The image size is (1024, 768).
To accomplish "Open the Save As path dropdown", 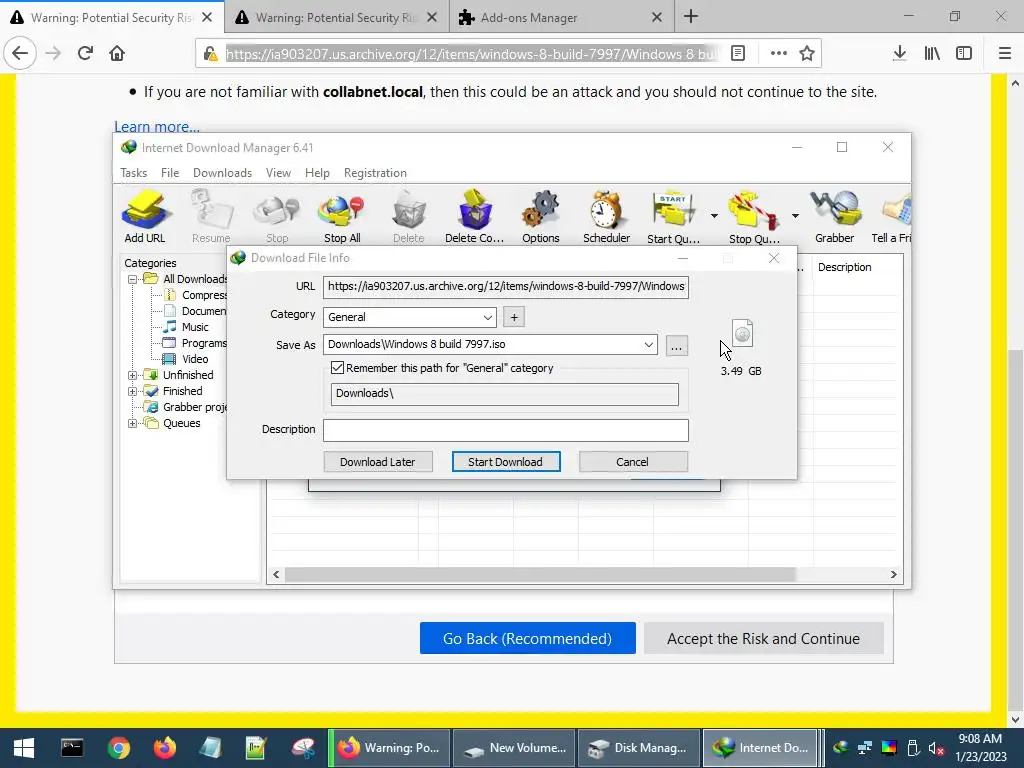I will click(x=648, y=344).
